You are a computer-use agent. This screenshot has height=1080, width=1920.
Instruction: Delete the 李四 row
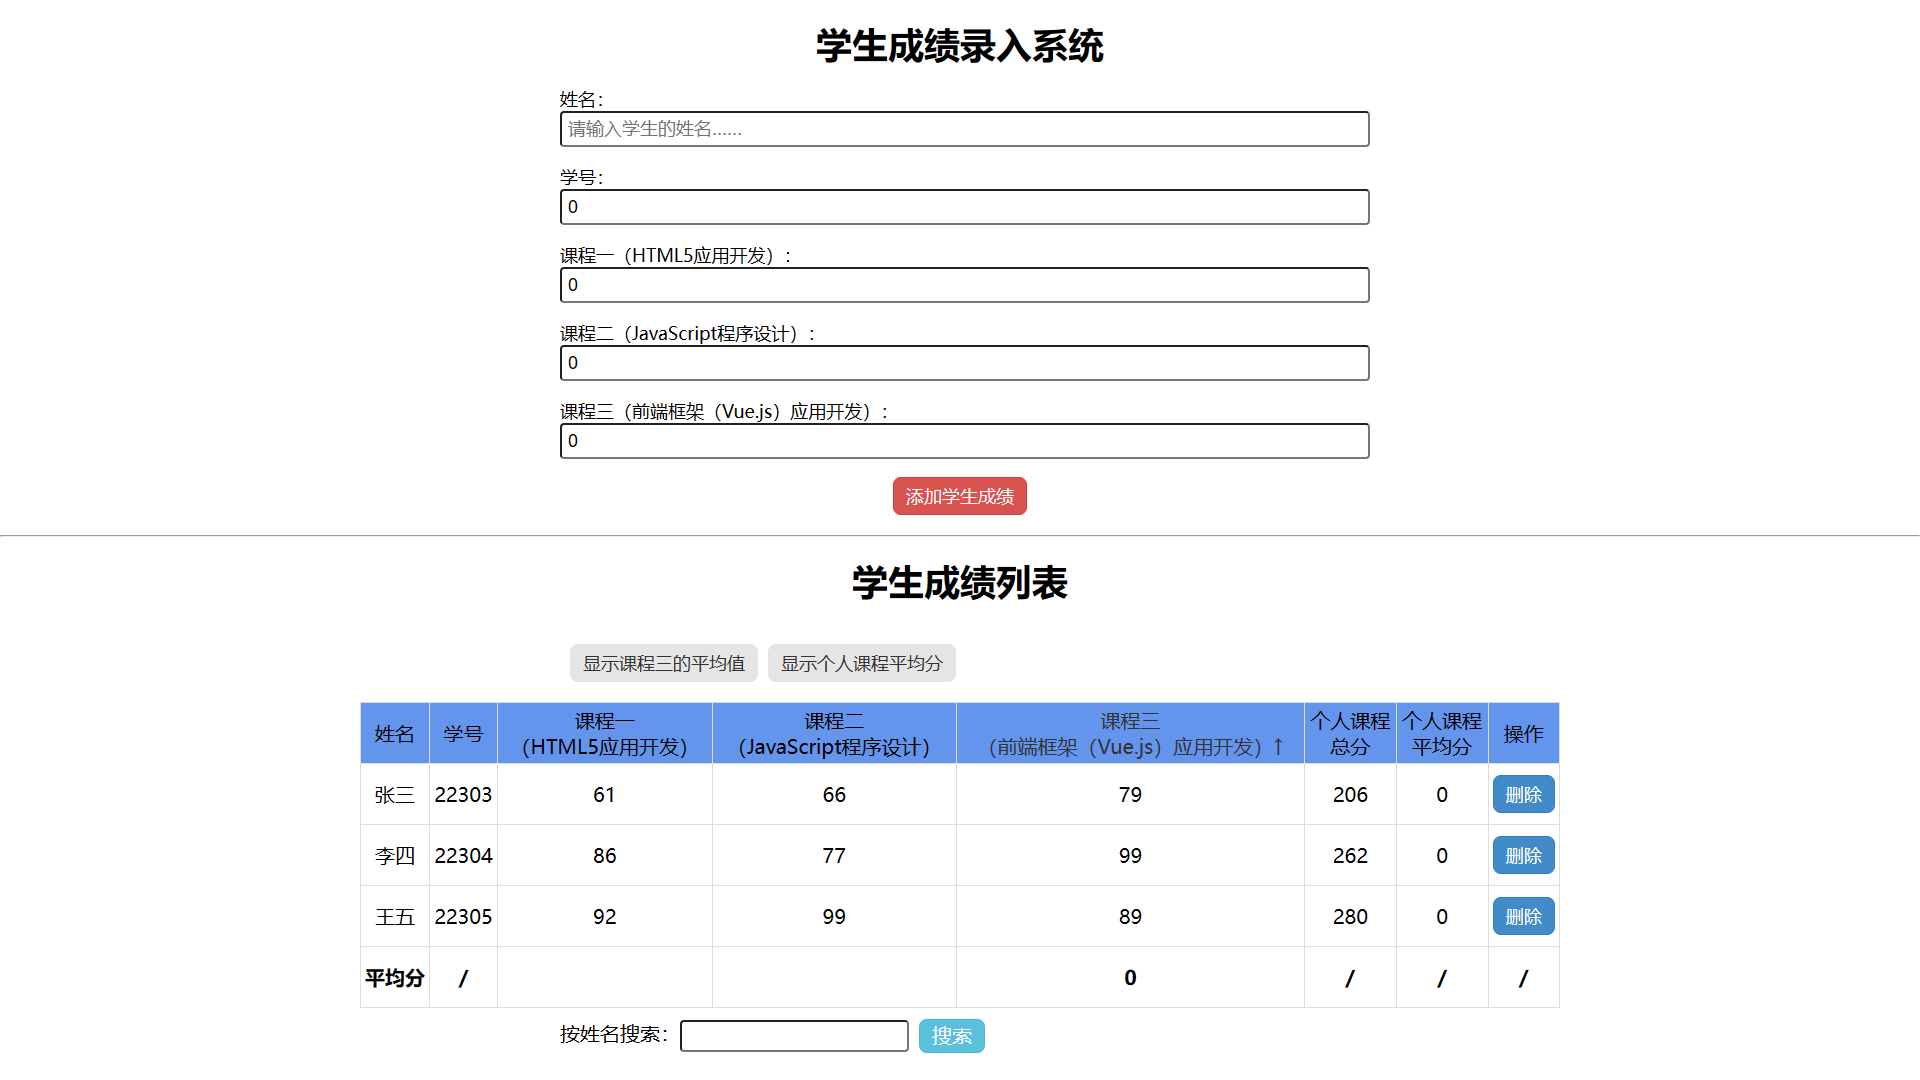(x=1523, y=856)
